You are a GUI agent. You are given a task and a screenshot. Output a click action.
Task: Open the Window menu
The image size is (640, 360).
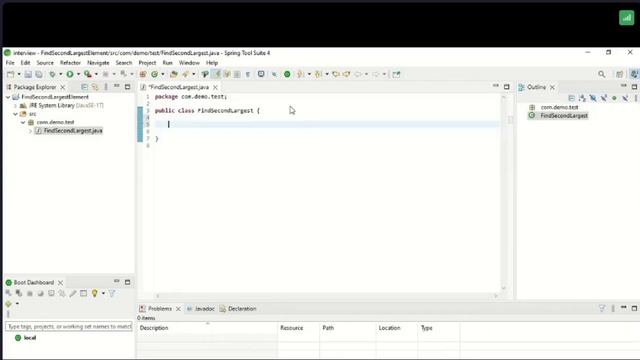[189, 63]
